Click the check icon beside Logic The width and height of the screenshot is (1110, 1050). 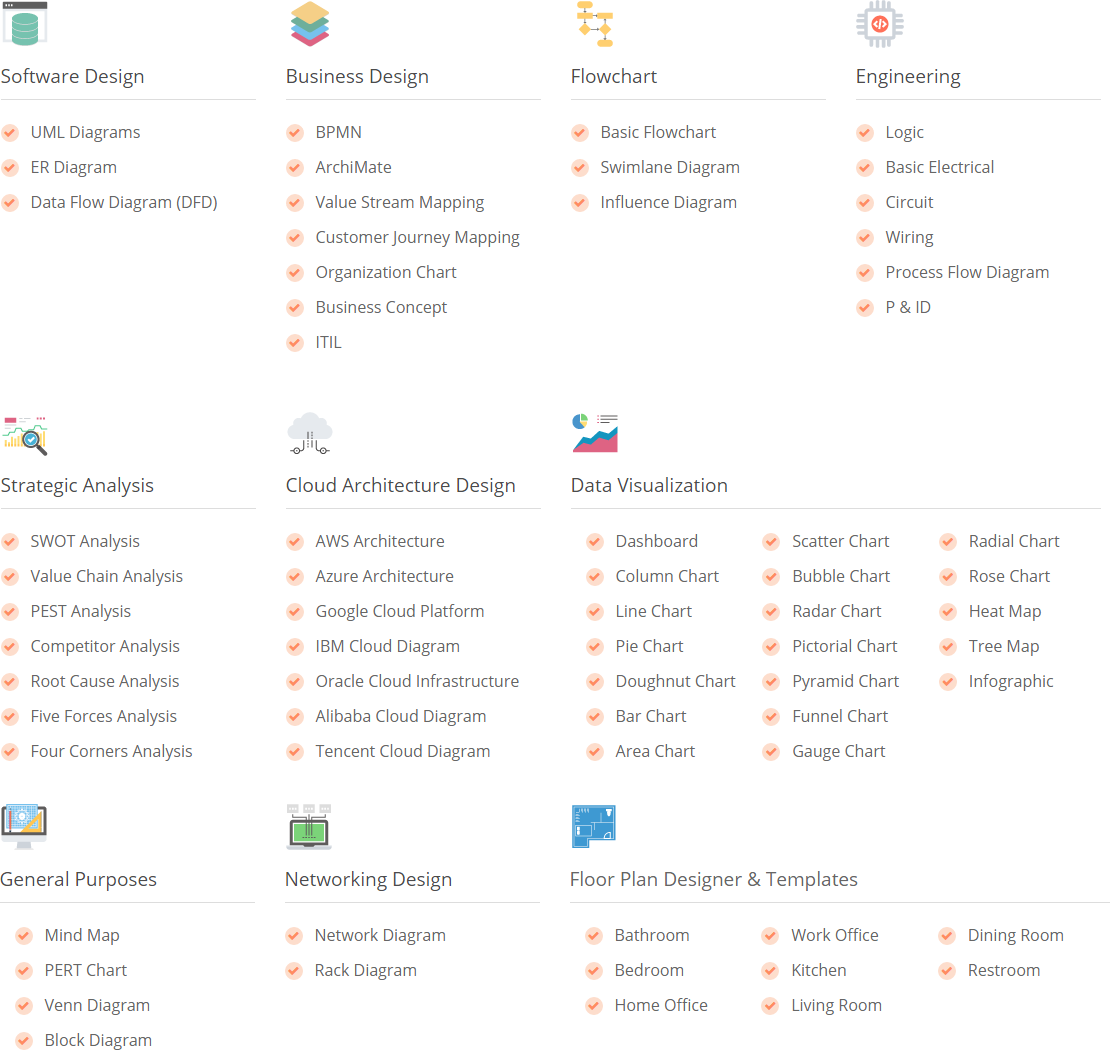click(x=865, y=132)
